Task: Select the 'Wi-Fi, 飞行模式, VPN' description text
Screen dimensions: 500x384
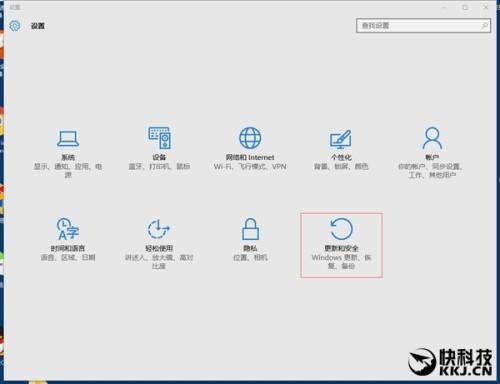Action: (x=250, y=166)
